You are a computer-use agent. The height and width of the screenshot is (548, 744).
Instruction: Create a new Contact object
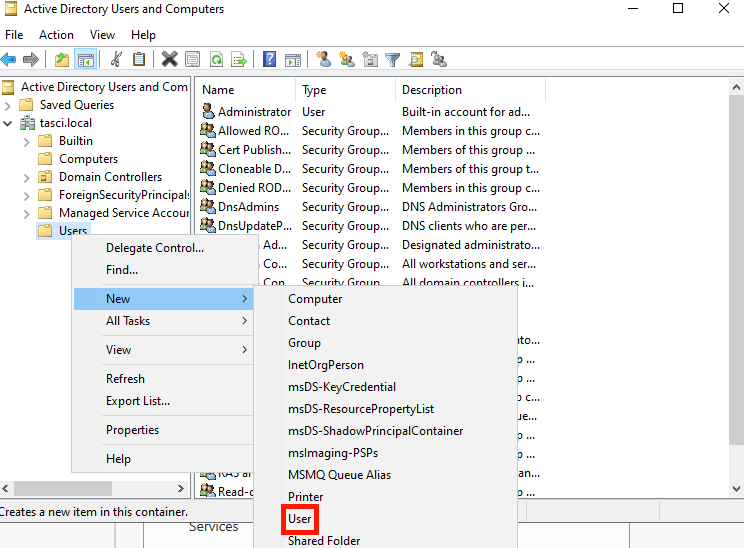385,321
